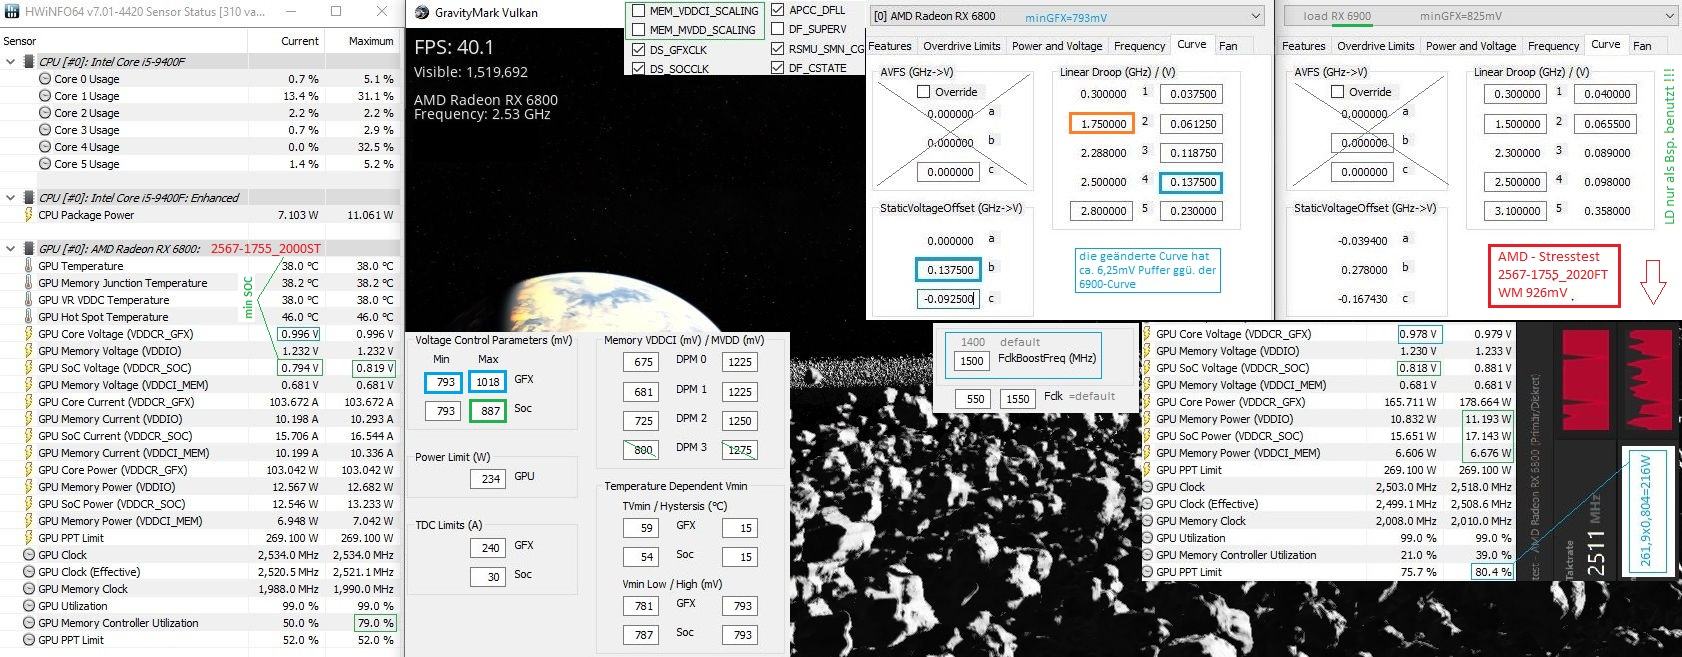
Task: Open the Features tab in the RX 6800 panel
Action: (890, 46)
